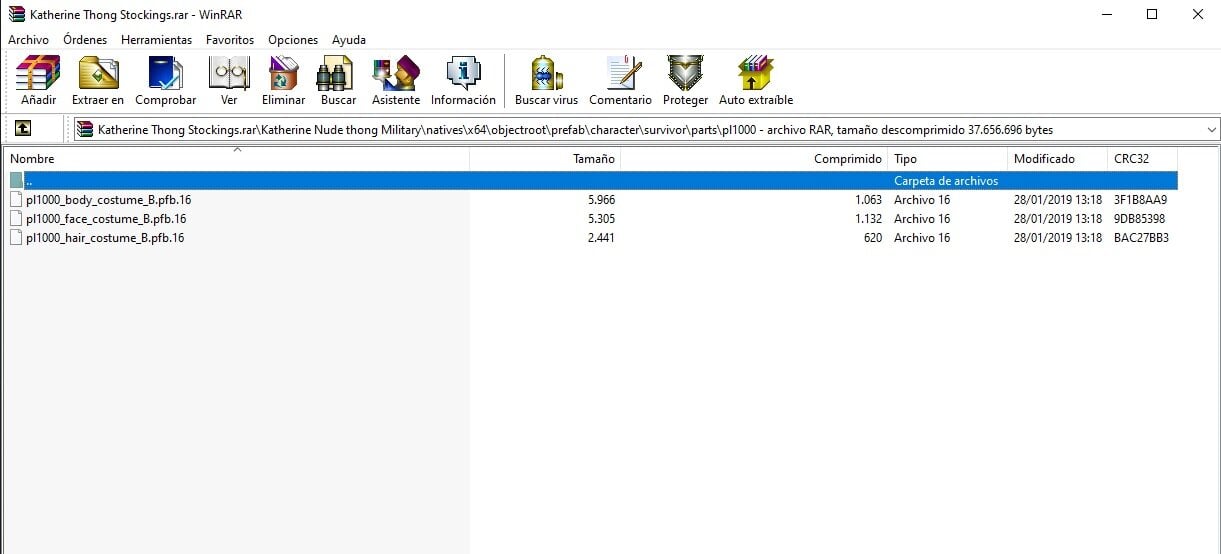This screenshot has width=1221, height=554.
Task: Select file pl1000_hair_costume_B.pfb.16
Action: tap(105, 238)
